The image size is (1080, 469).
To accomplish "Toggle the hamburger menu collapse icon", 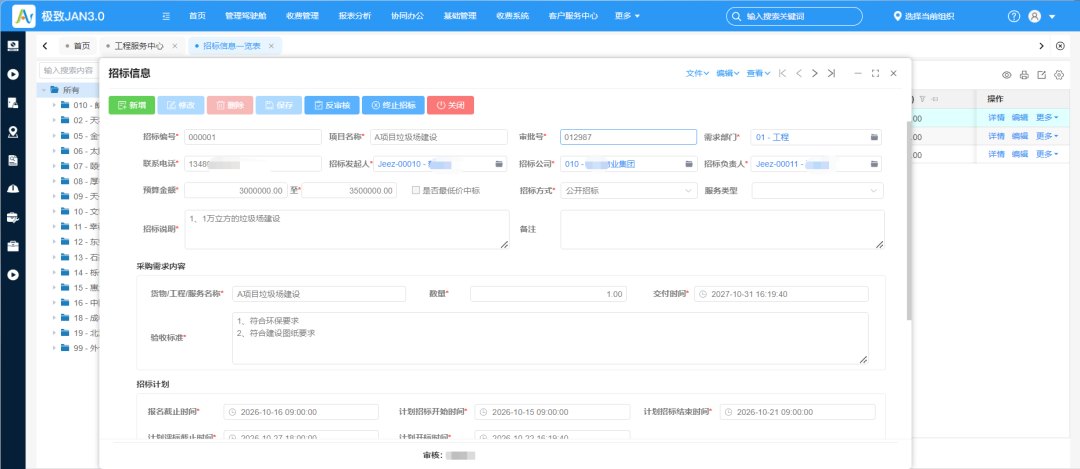I will [x=166, y=16].
